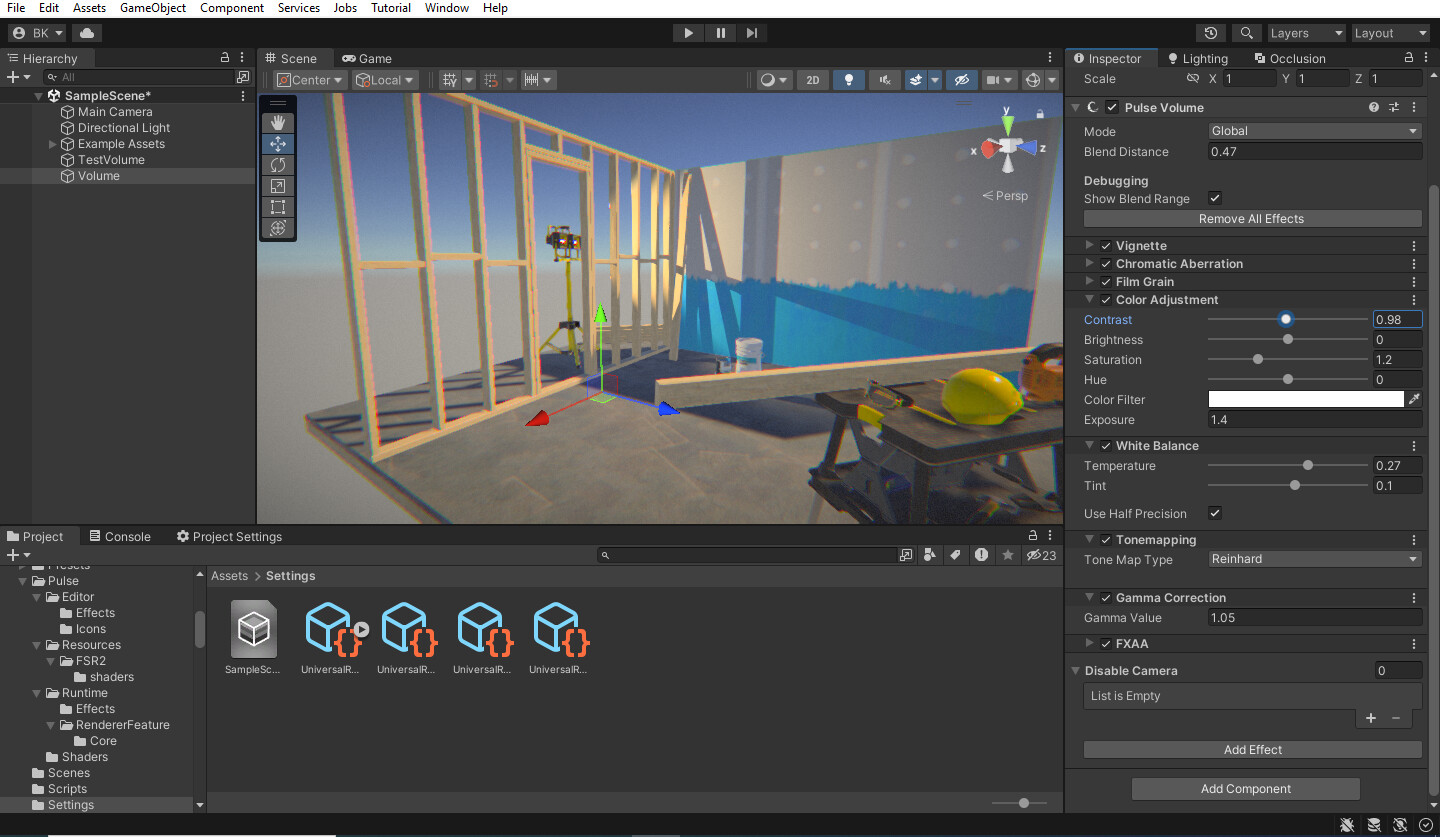Click the Remove All Effects button
The image size is (1440, 837).
point(1252,218)
